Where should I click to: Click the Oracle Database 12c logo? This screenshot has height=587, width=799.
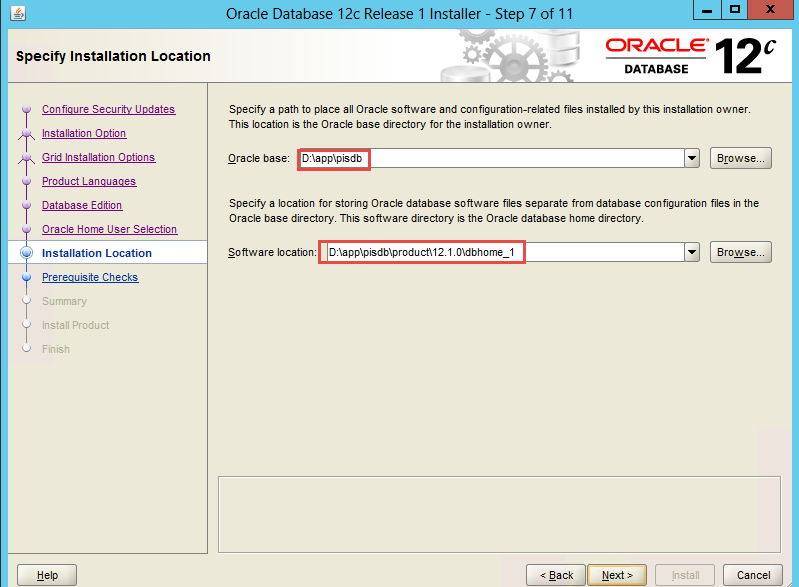(691, 56)
